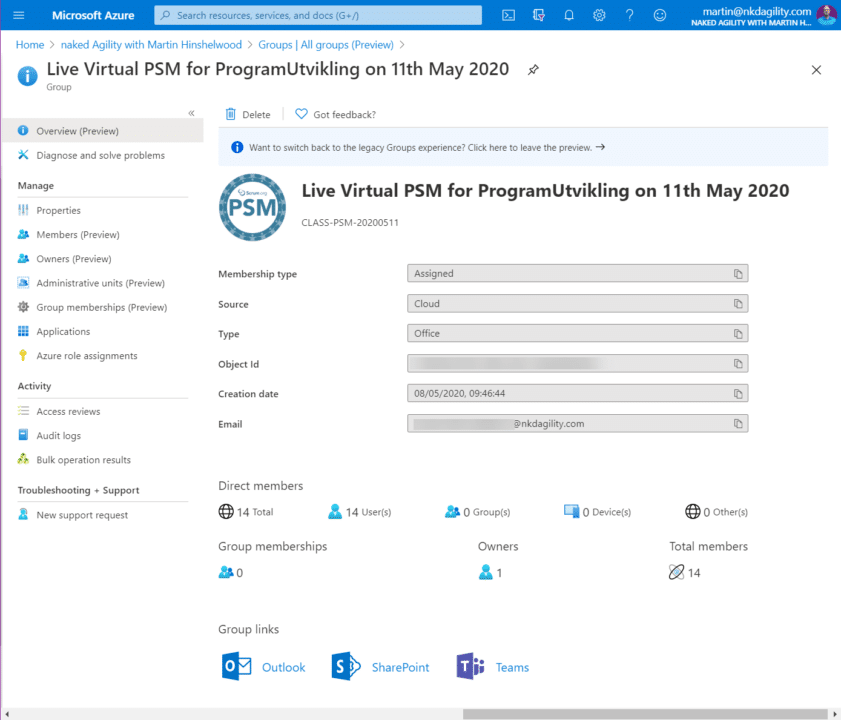The height and width of the screenshot is (720, 841).
Task: Pin the group blade to dashboard
Action: coord(533,70)
